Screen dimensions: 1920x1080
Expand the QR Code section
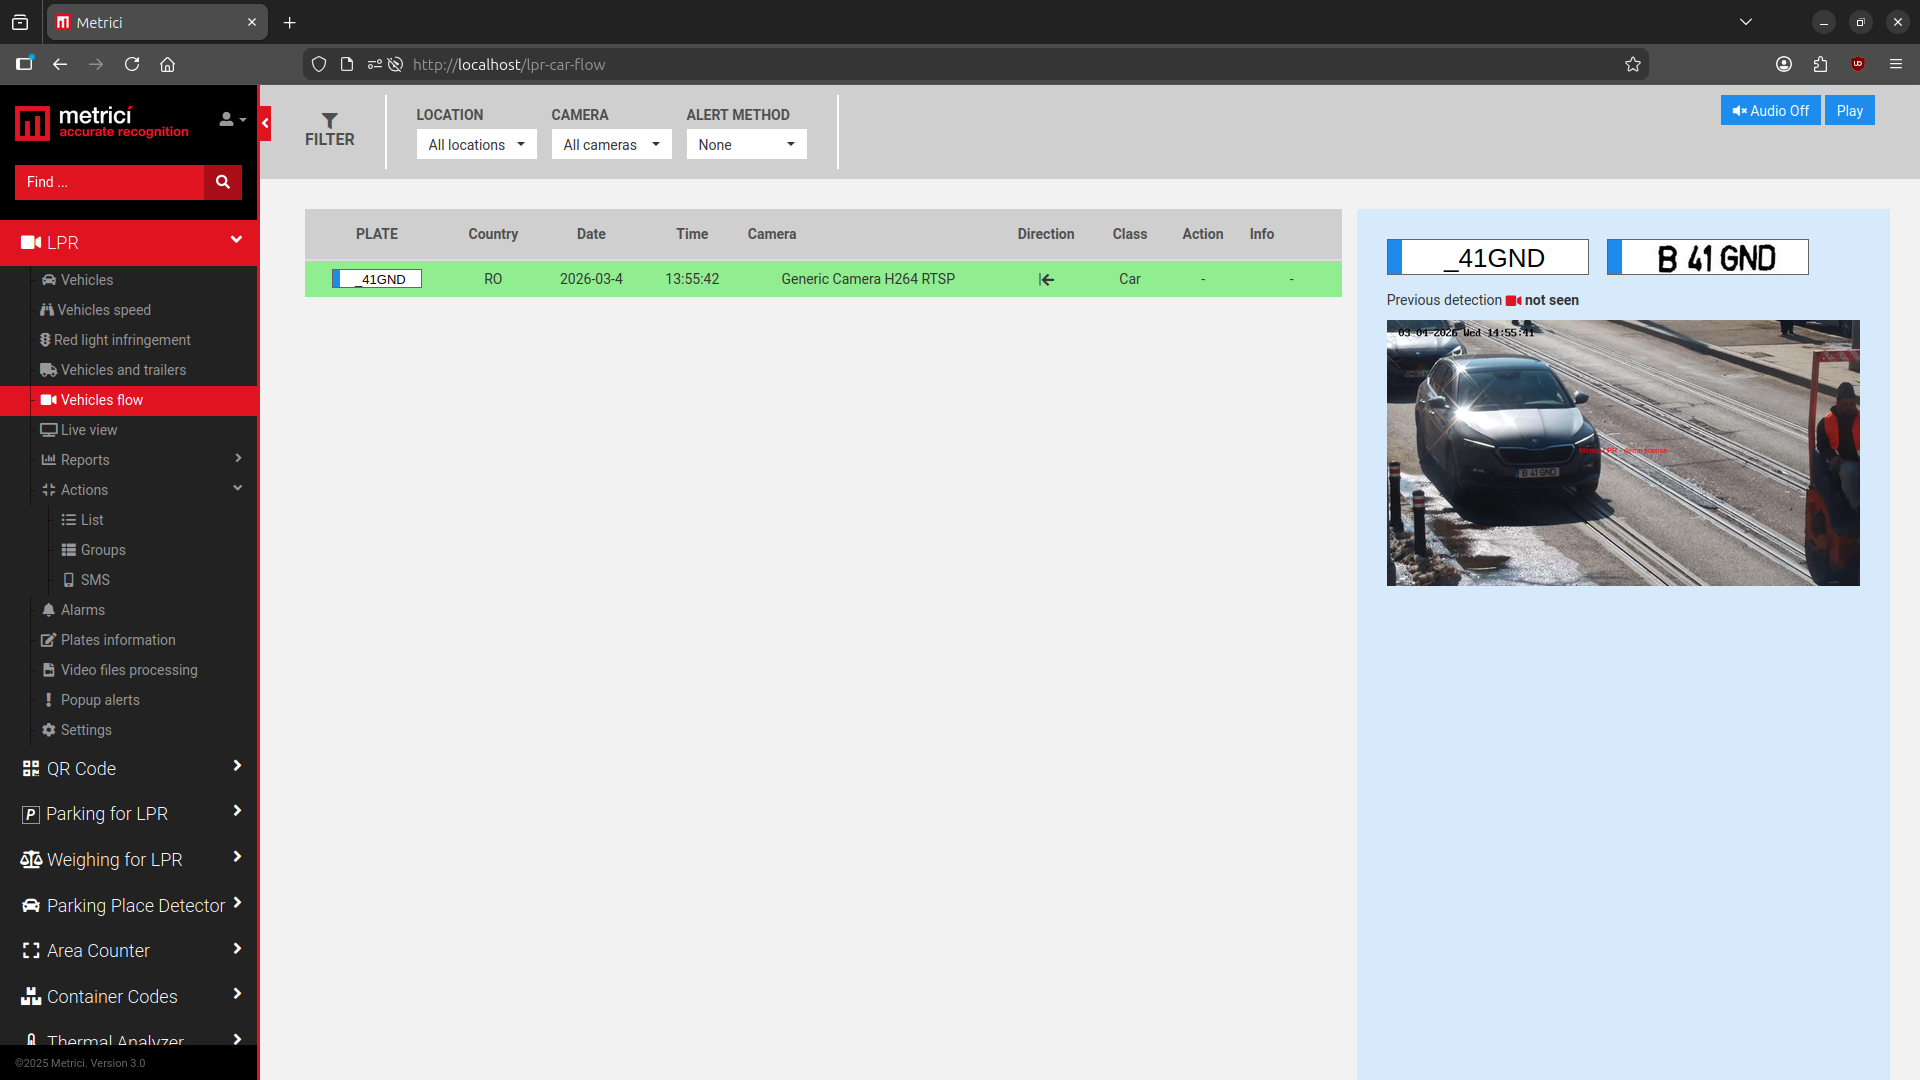[x=129, y=768]
